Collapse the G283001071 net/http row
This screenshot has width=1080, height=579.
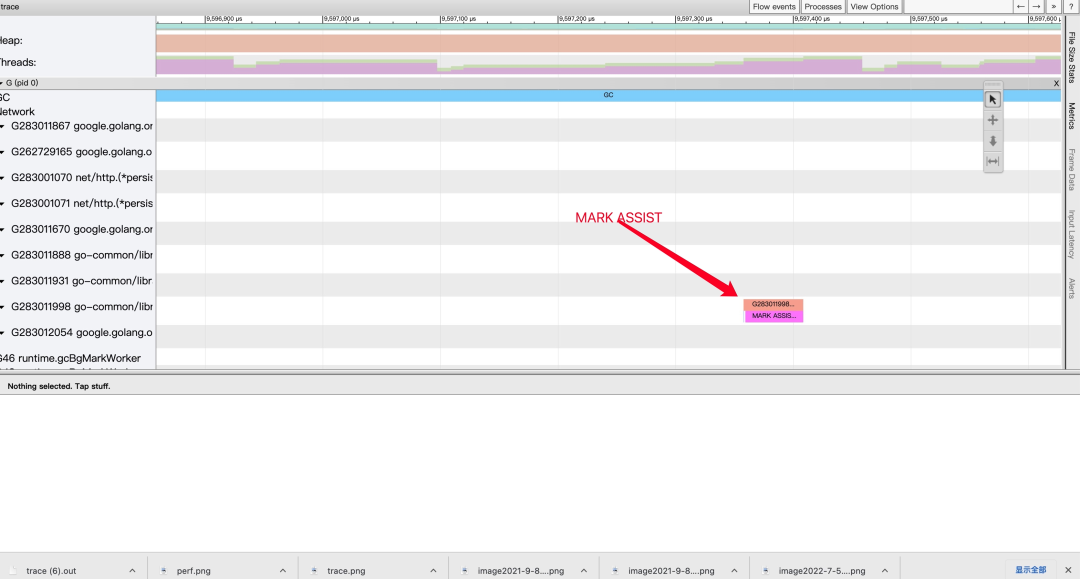[x=3, y=204]
